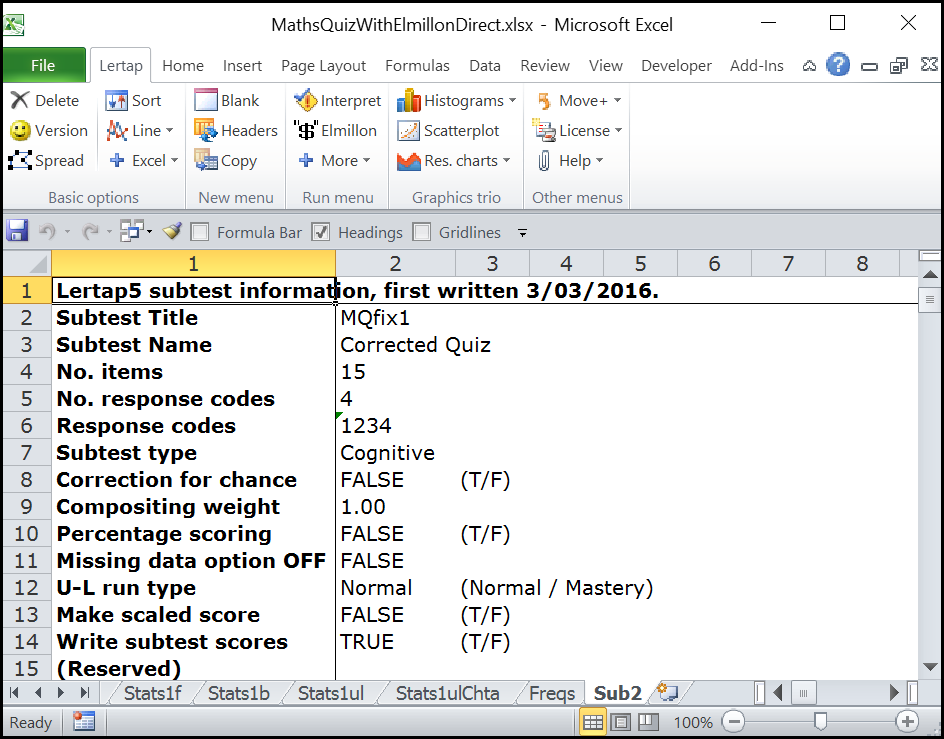This screenshot has height=739, width=944.
Task: Click the Version smiley icon
Action: coord(20,130)
